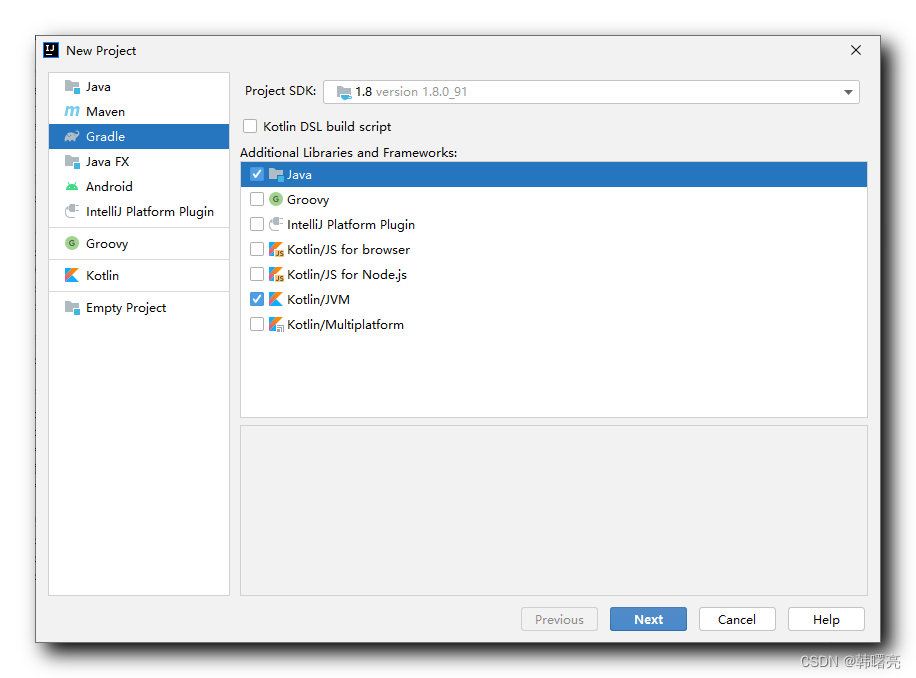The width and height of the screenshot is (916, 678).
Task: Select Java project type label in the sidebar
Action: [98, 87]
